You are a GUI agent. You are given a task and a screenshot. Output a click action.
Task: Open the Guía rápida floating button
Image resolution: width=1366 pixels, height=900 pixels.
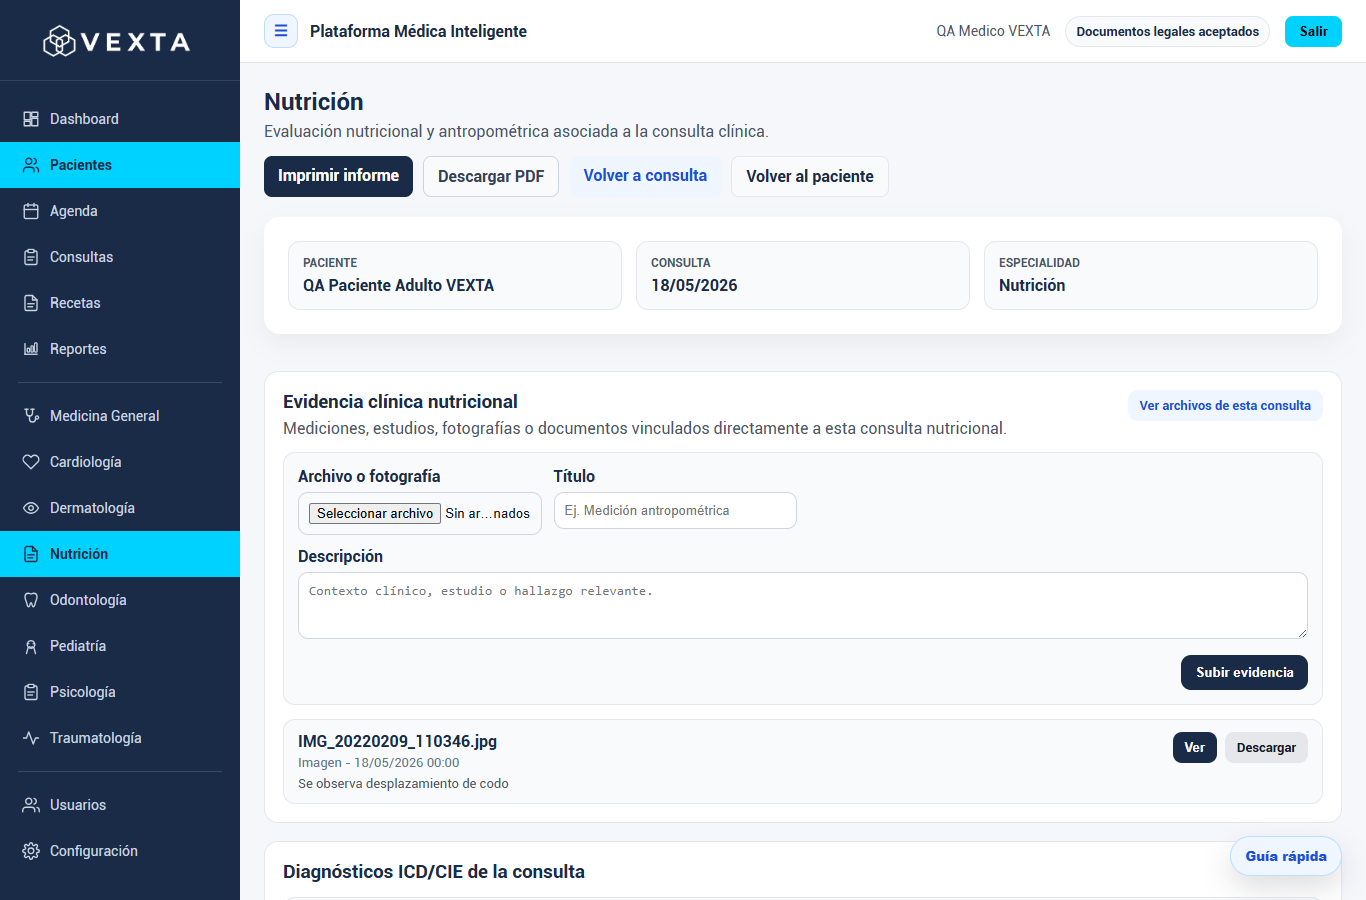tap(1286, 856)
